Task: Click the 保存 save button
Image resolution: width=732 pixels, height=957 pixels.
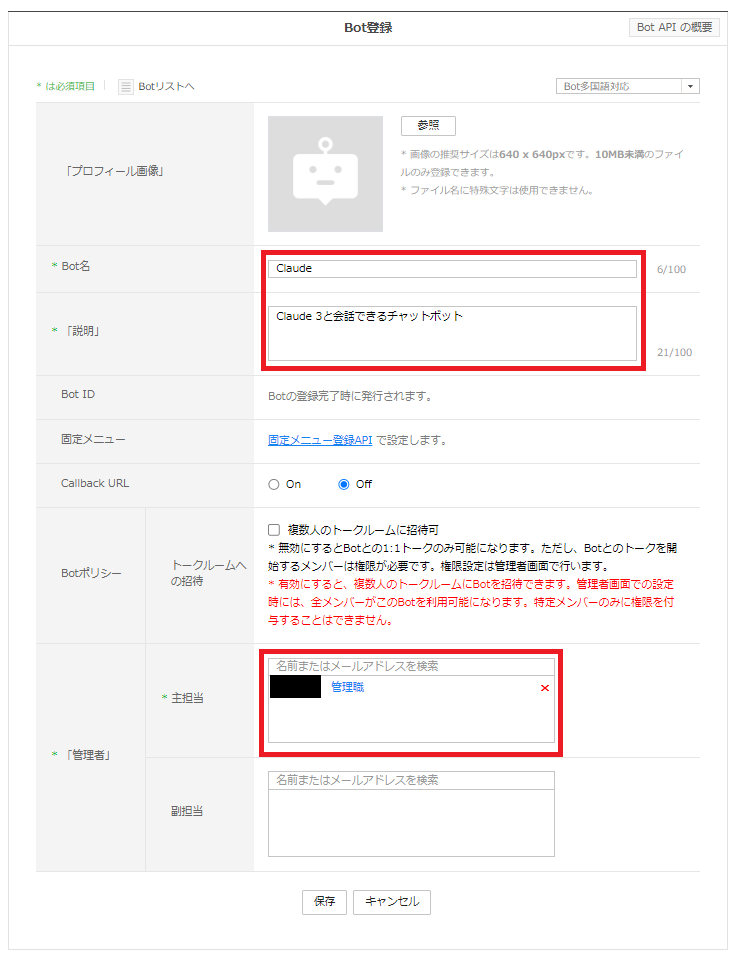Action: point(324,901)
